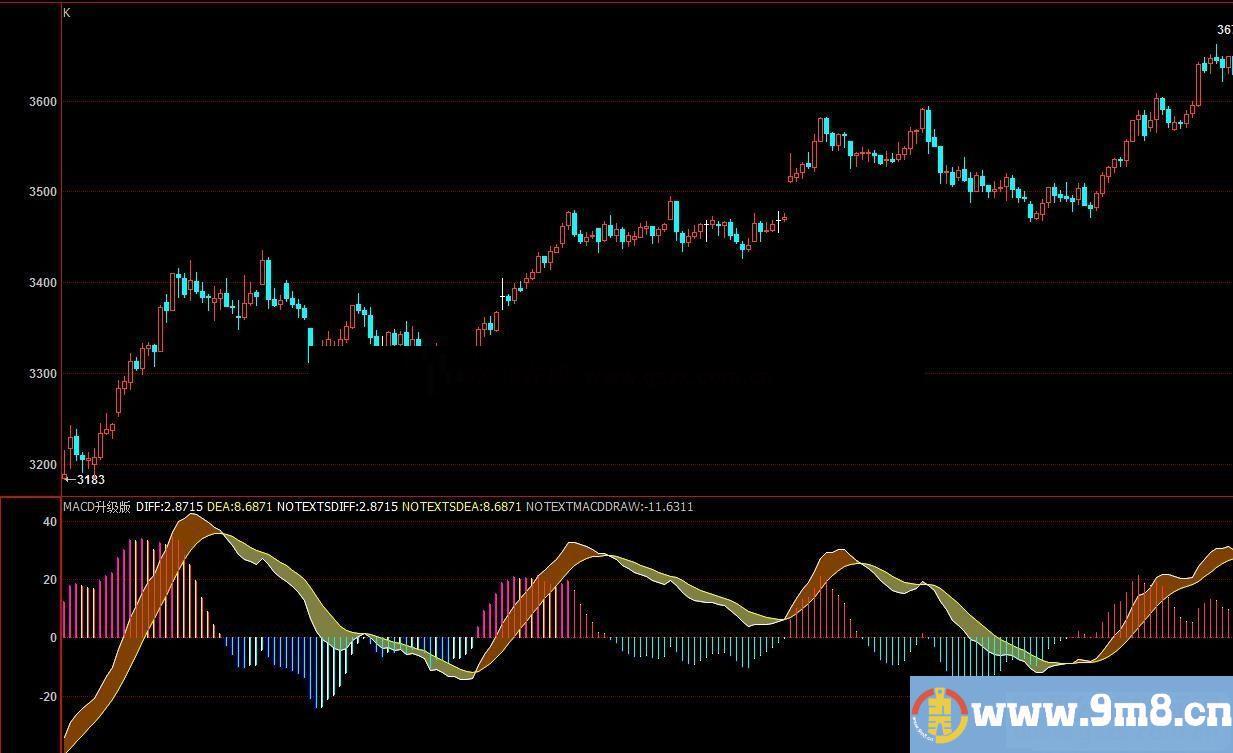The height and width of the screenshot is (753, 1233).
Task: Select the MACD升级版 indicator name
Action: click(x=97, y=507)
